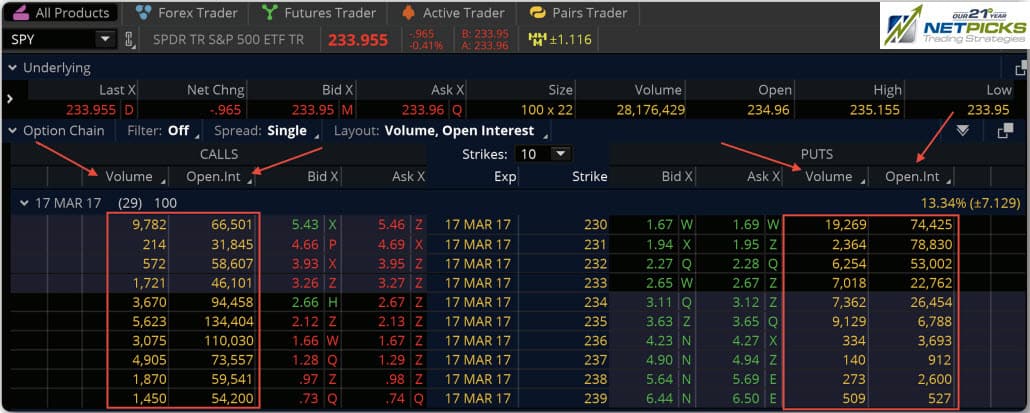
Task: Switch to the Futures Trader tab
Action: coord(319,12)
